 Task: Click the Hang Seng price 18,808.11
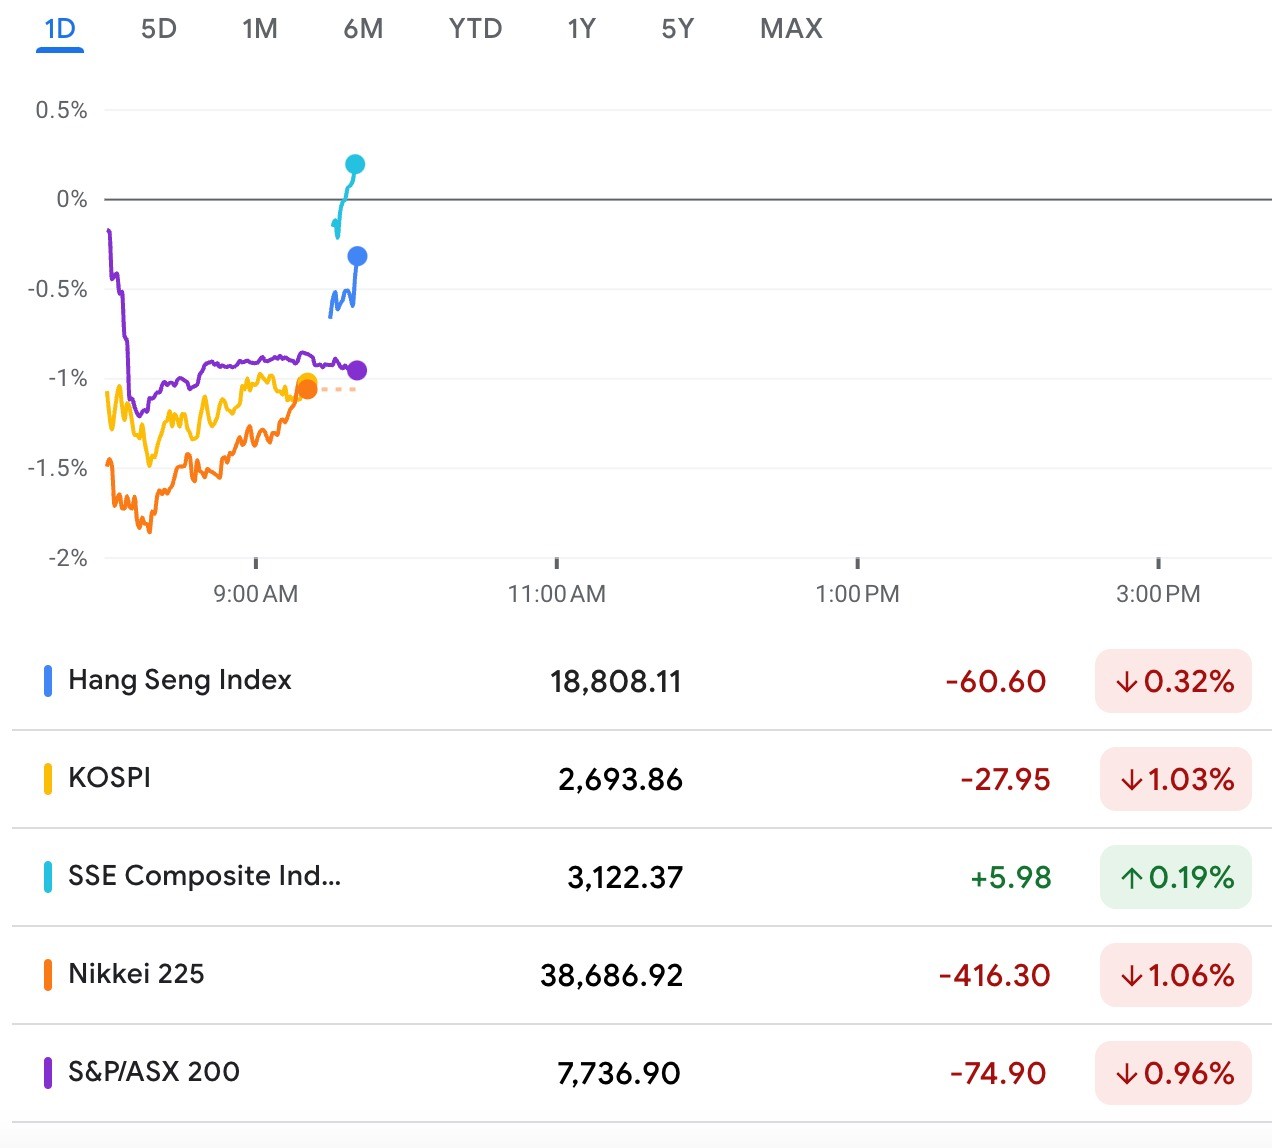[615, 682]
